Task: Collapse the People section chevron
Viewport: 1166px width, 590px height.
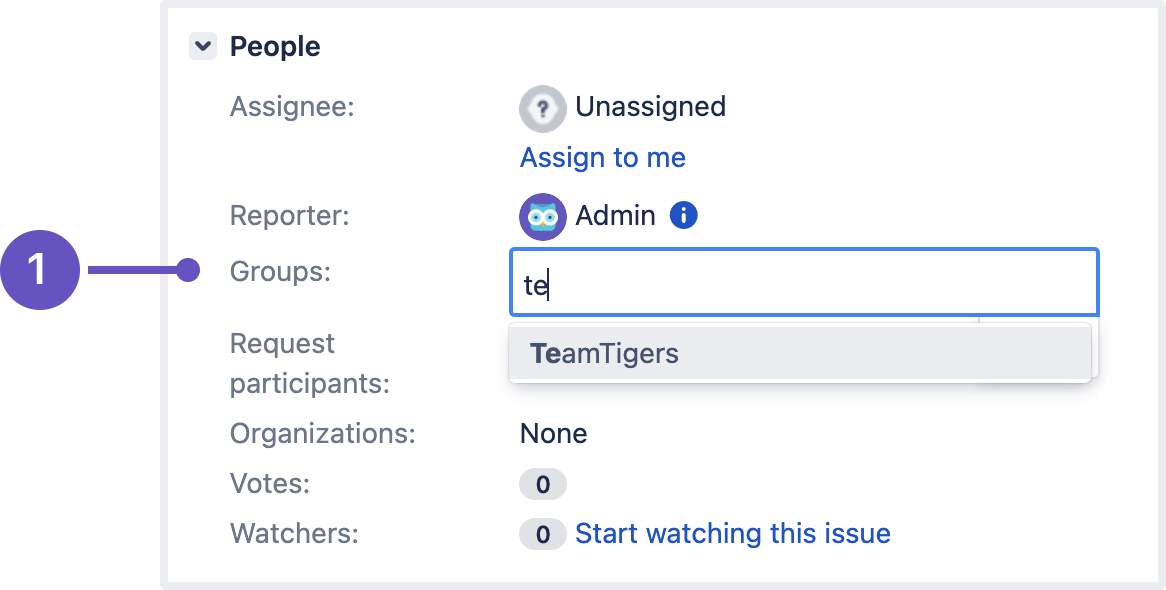Action: coord(203,46)
